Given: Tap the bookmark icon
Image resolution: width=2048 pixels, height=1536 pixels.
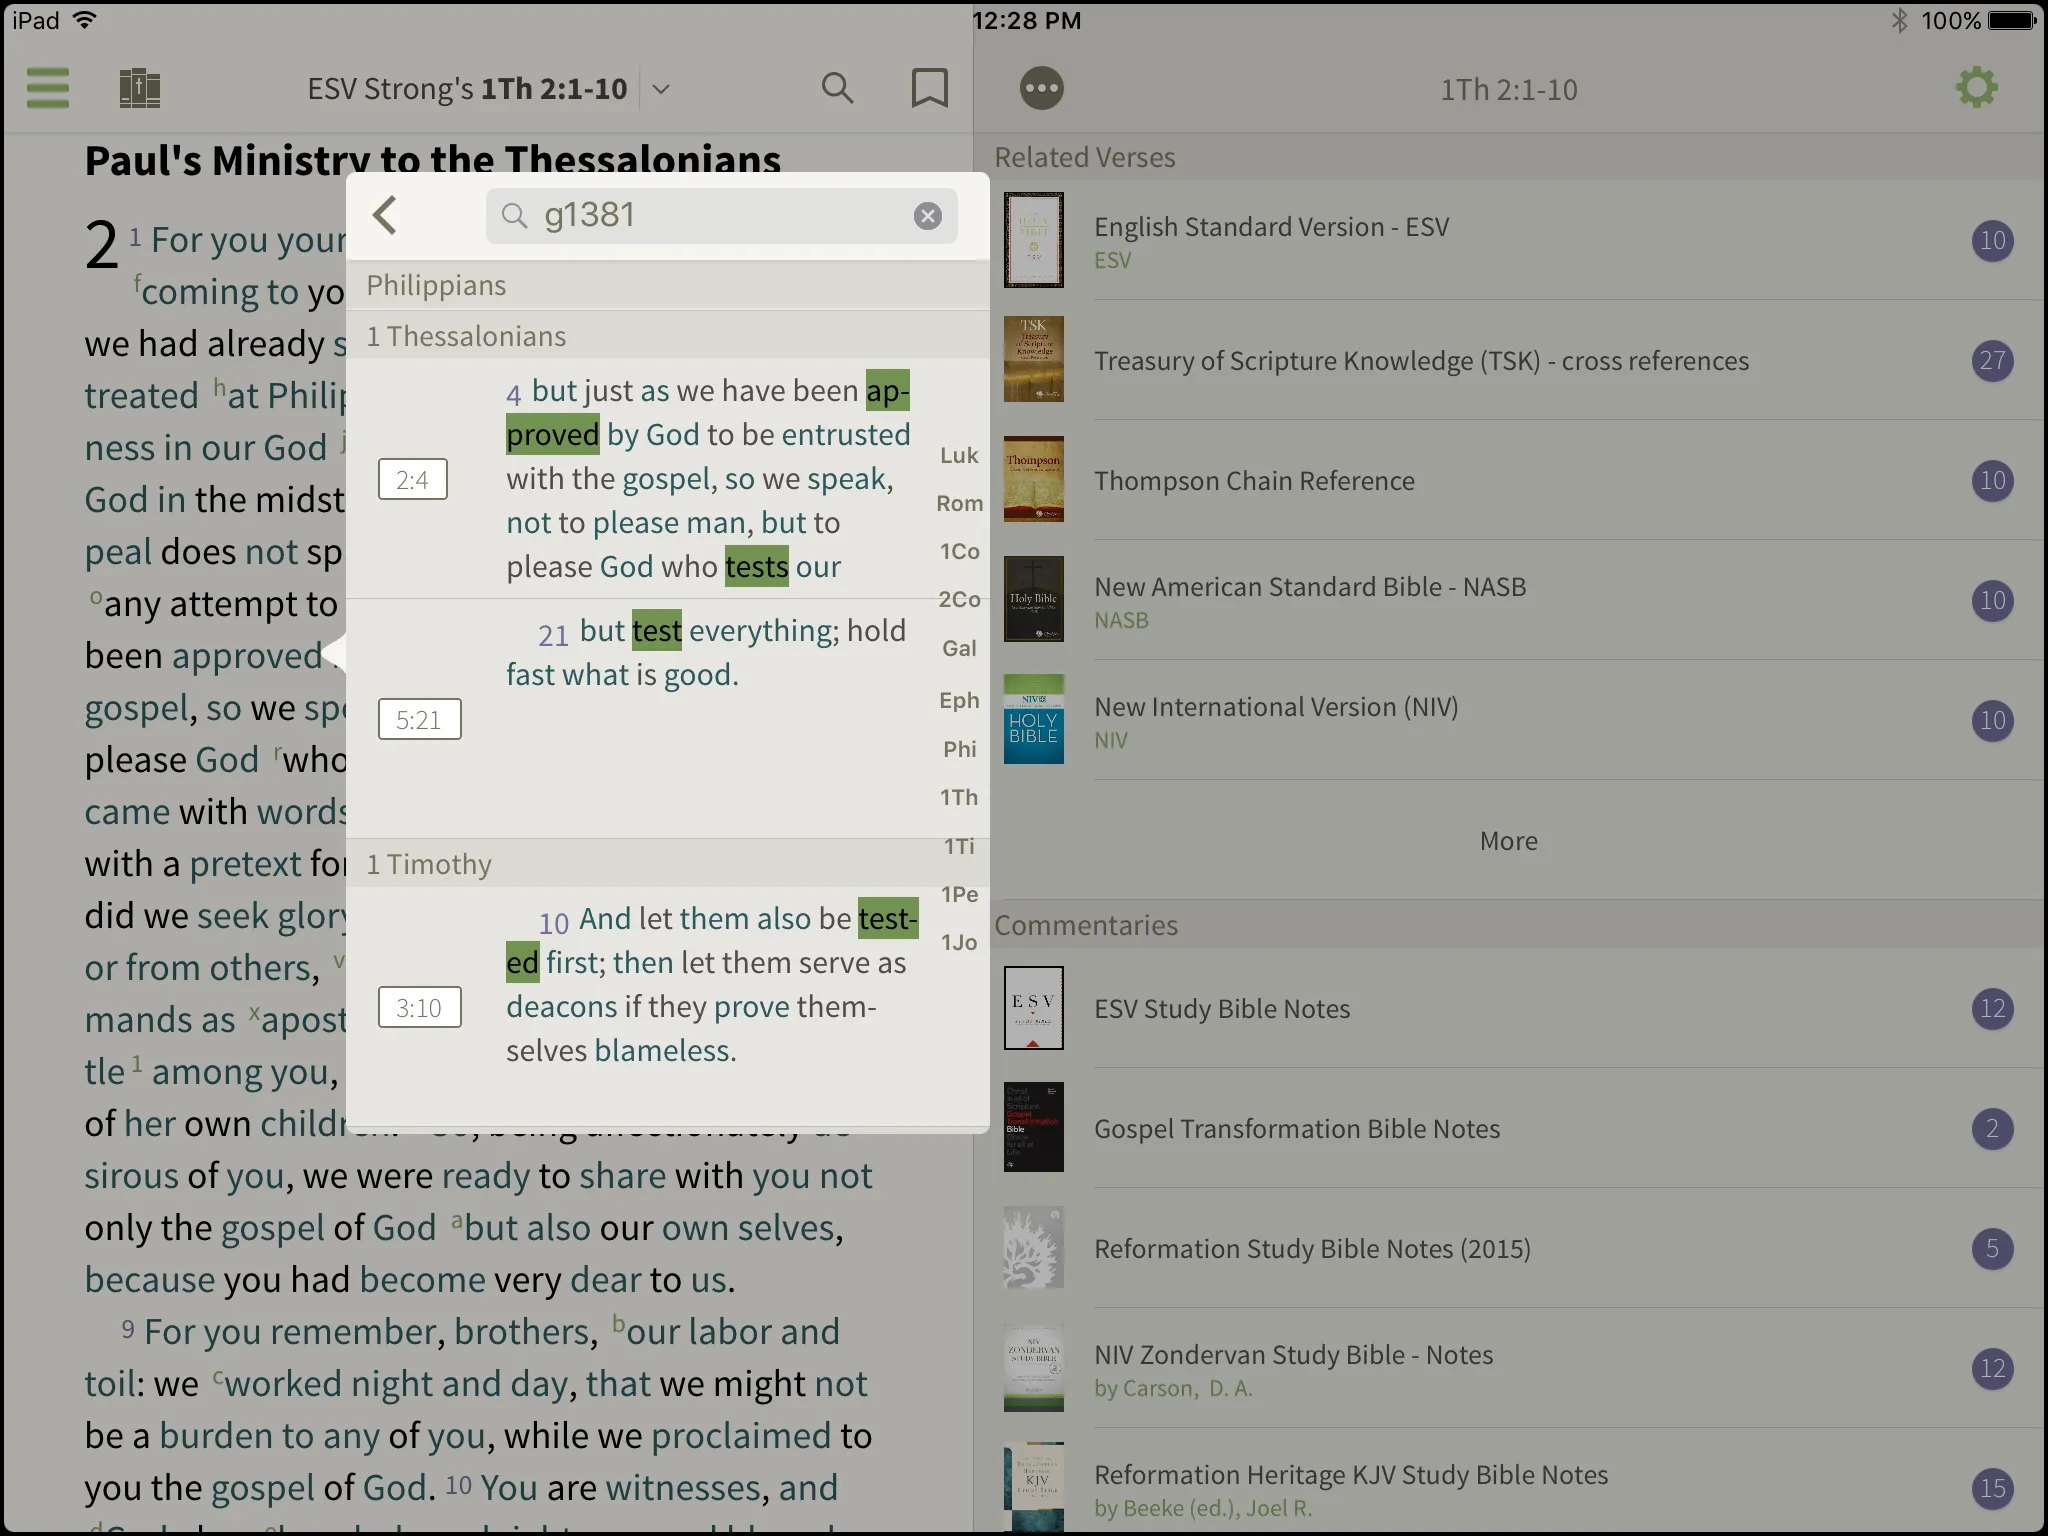Looking at the screenshot, I should click(929, 88).
